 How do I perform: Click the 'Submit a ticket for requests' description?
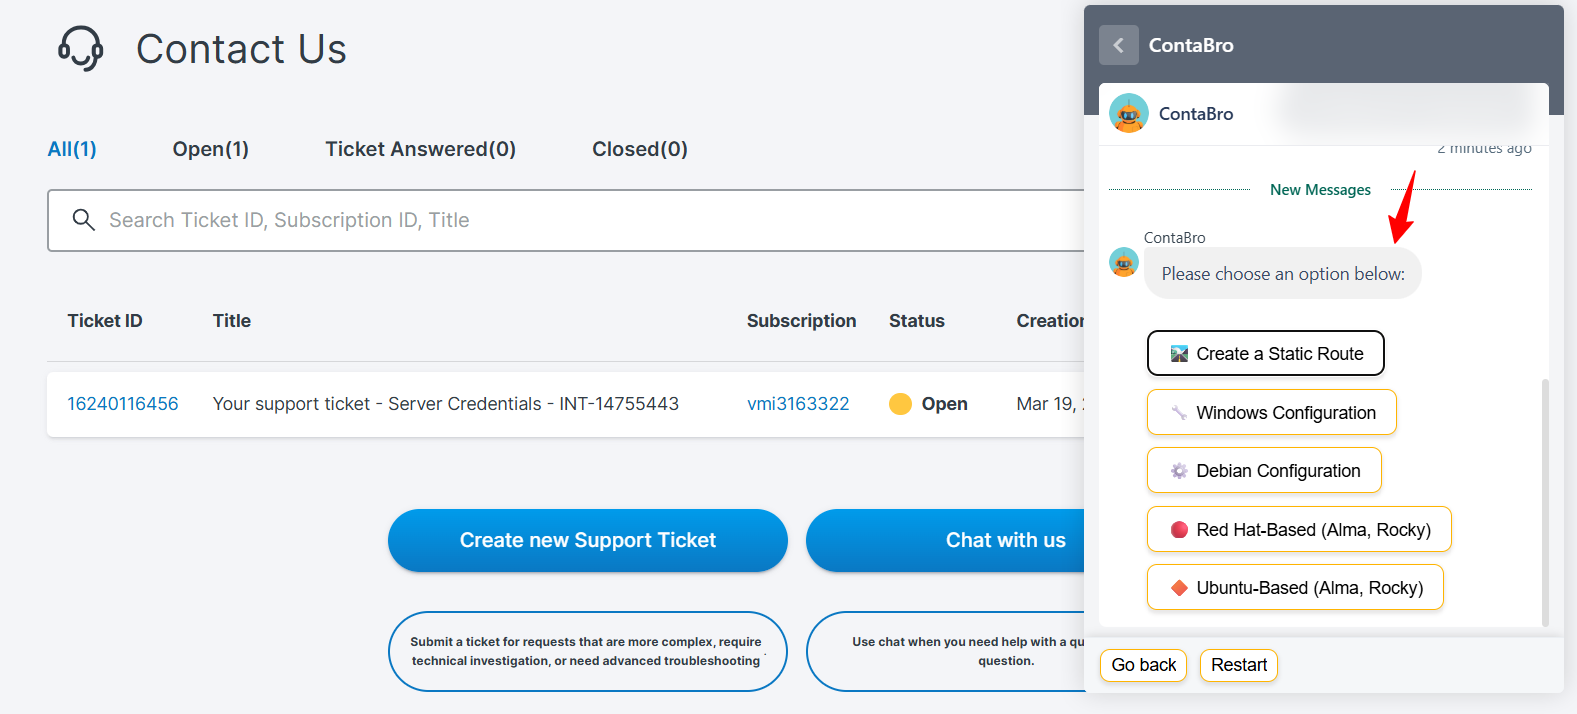587,651
